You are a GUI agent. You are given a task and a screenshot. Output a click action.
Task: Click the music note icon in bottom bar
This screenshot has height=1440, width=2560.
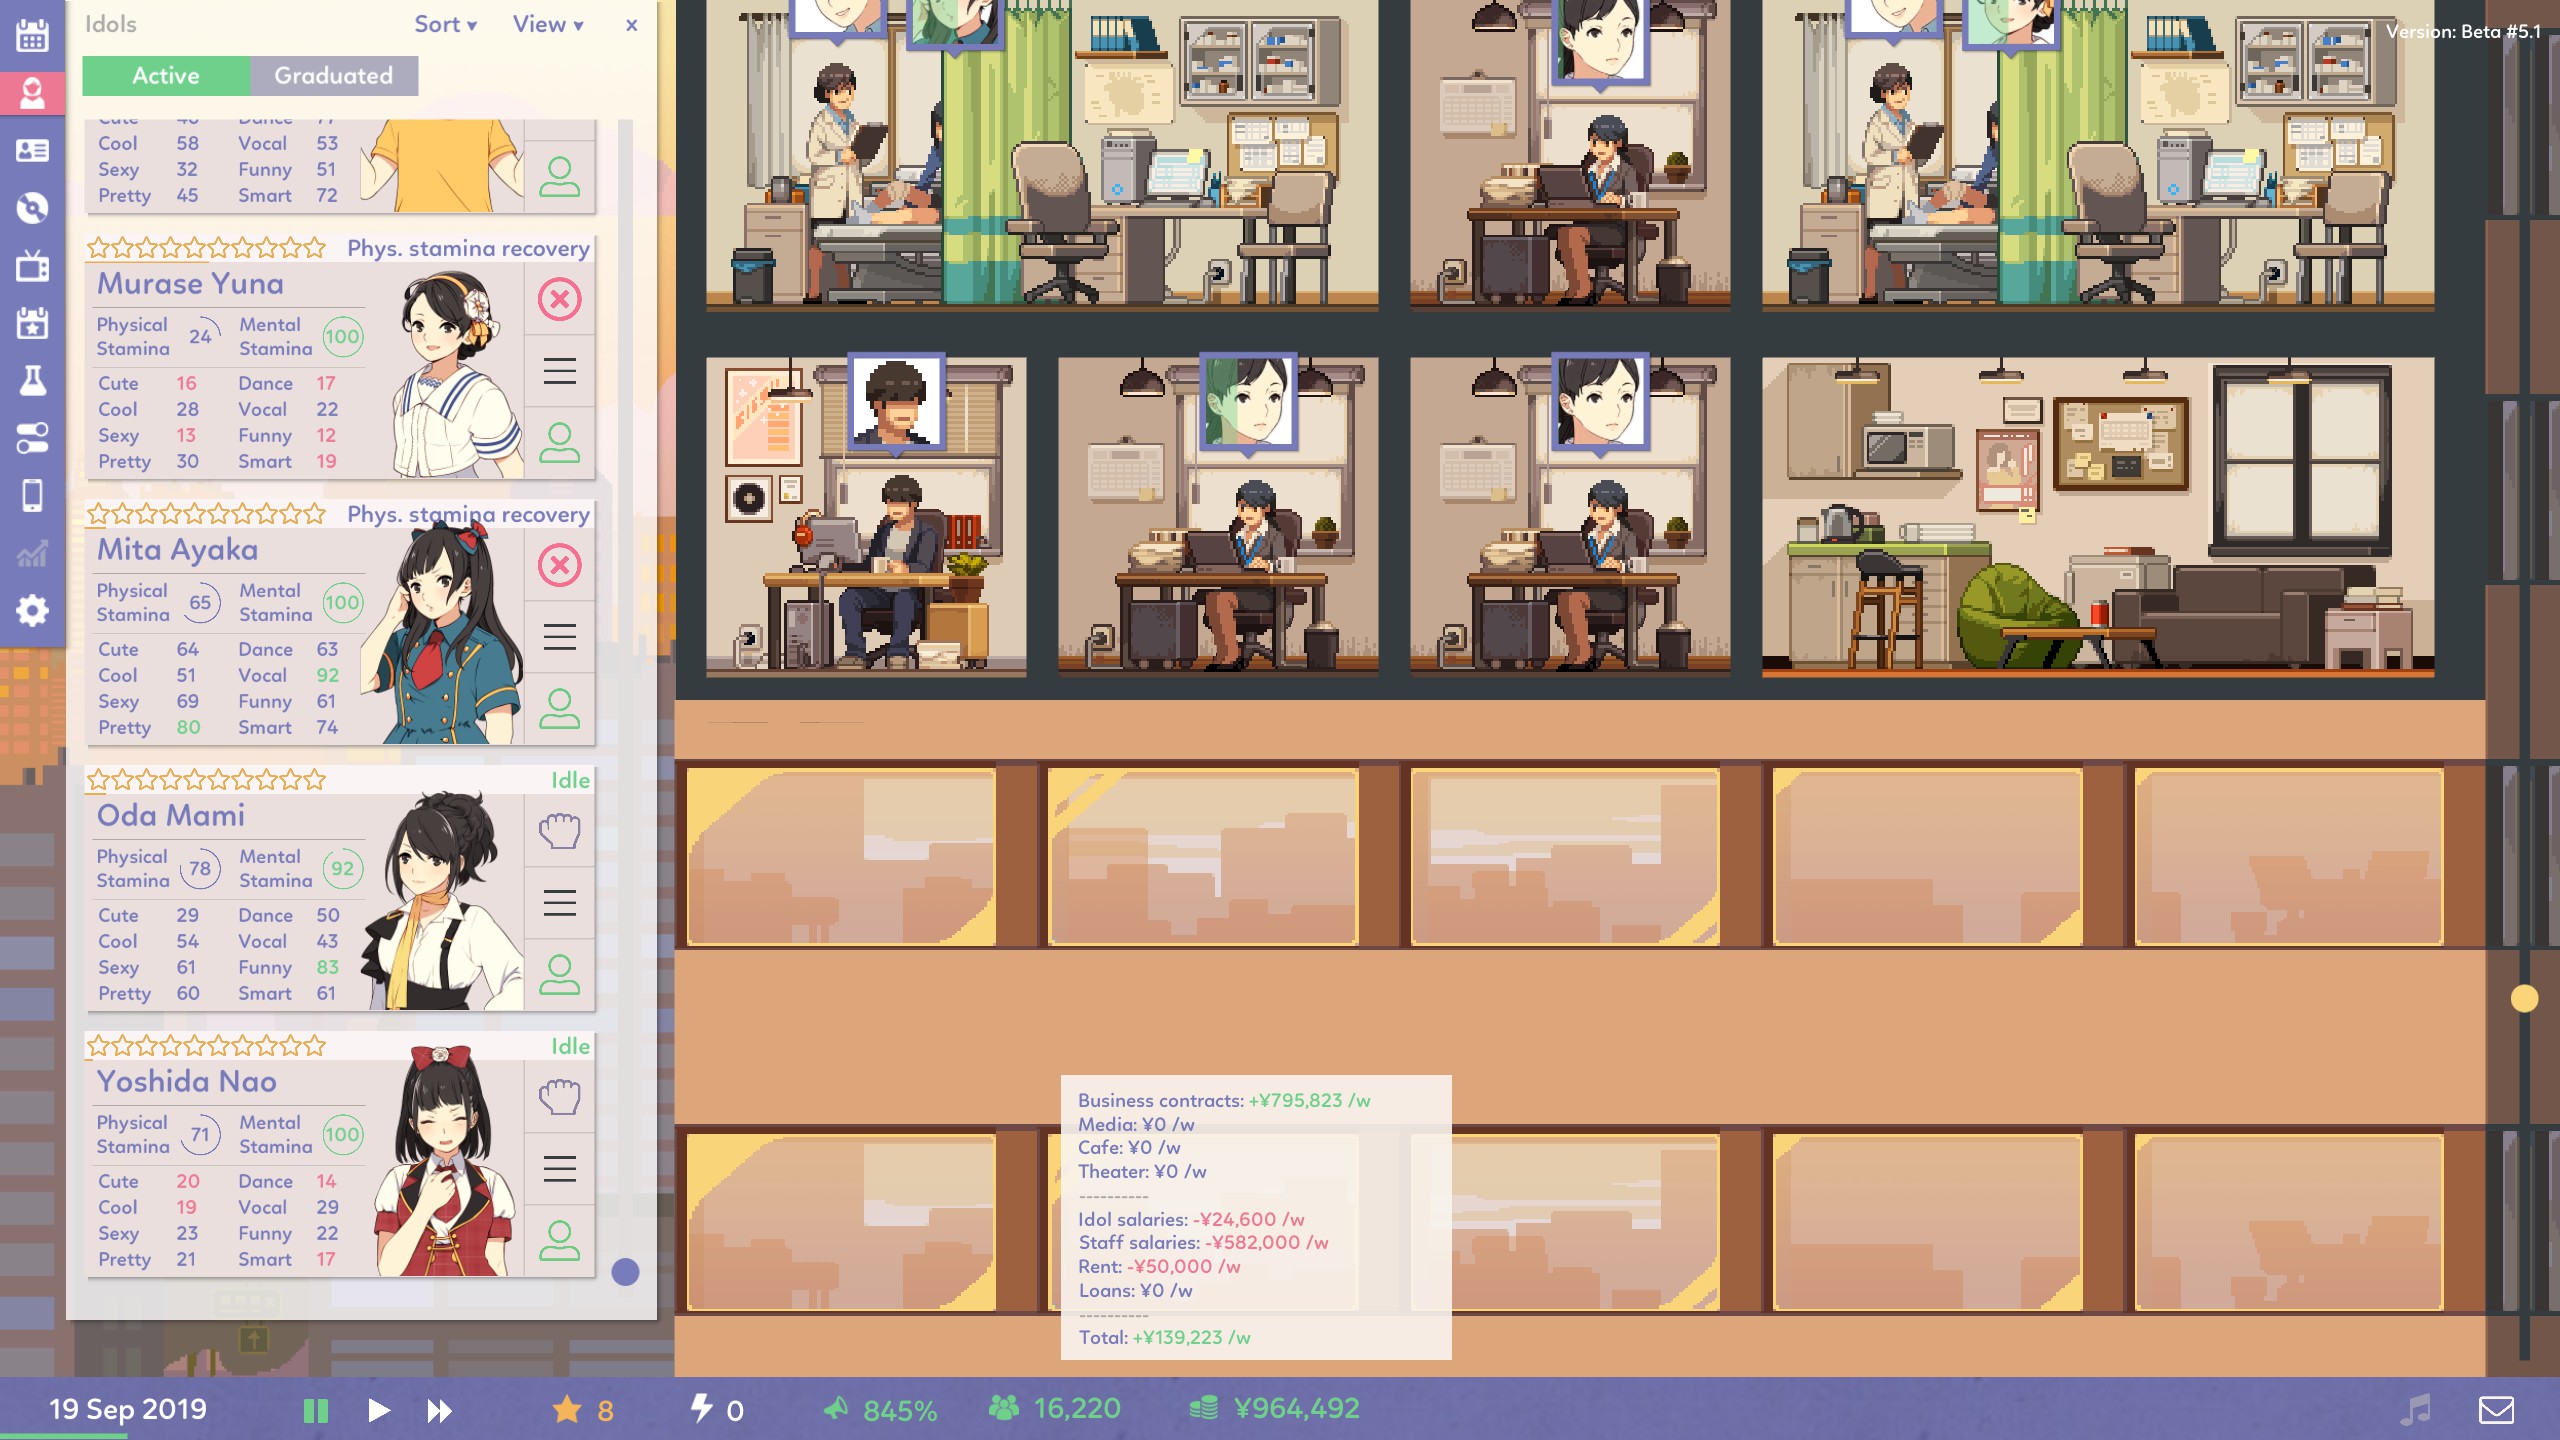(x=2415, y=1410)
